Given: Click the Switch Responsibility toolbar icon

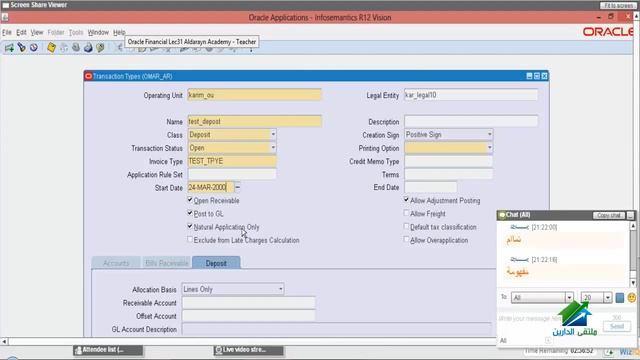Looking at the screenshot, I should (76, 48).
